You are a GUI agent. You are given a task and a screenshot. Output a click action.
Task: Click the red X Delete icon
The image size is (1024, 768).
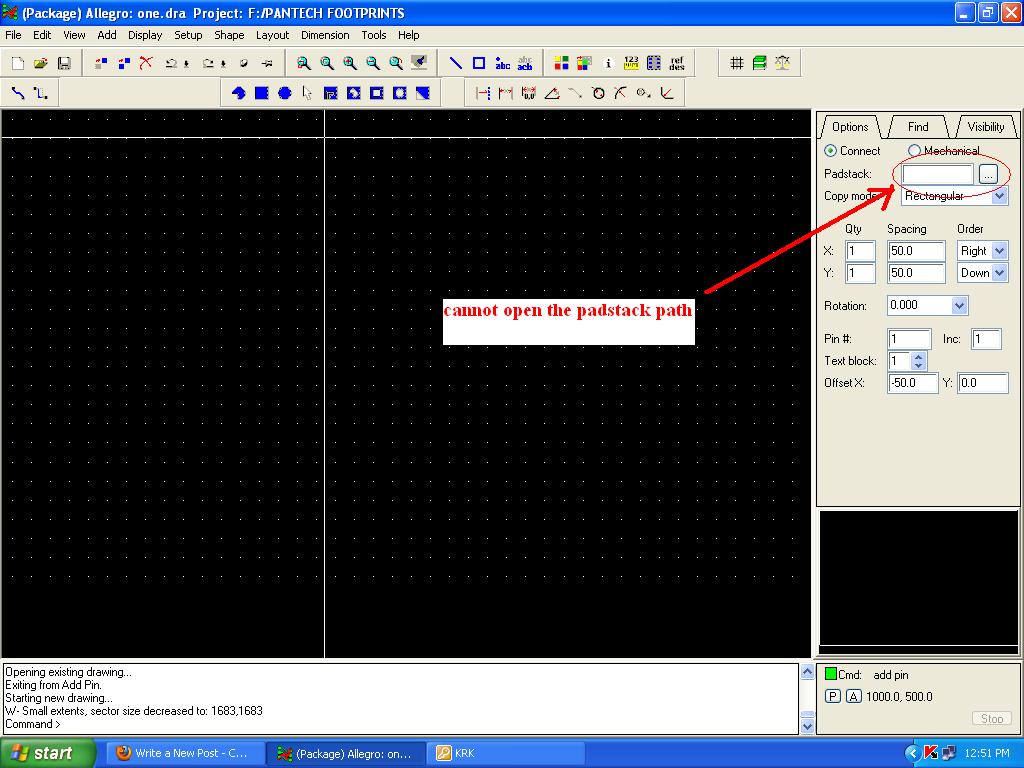146,63
